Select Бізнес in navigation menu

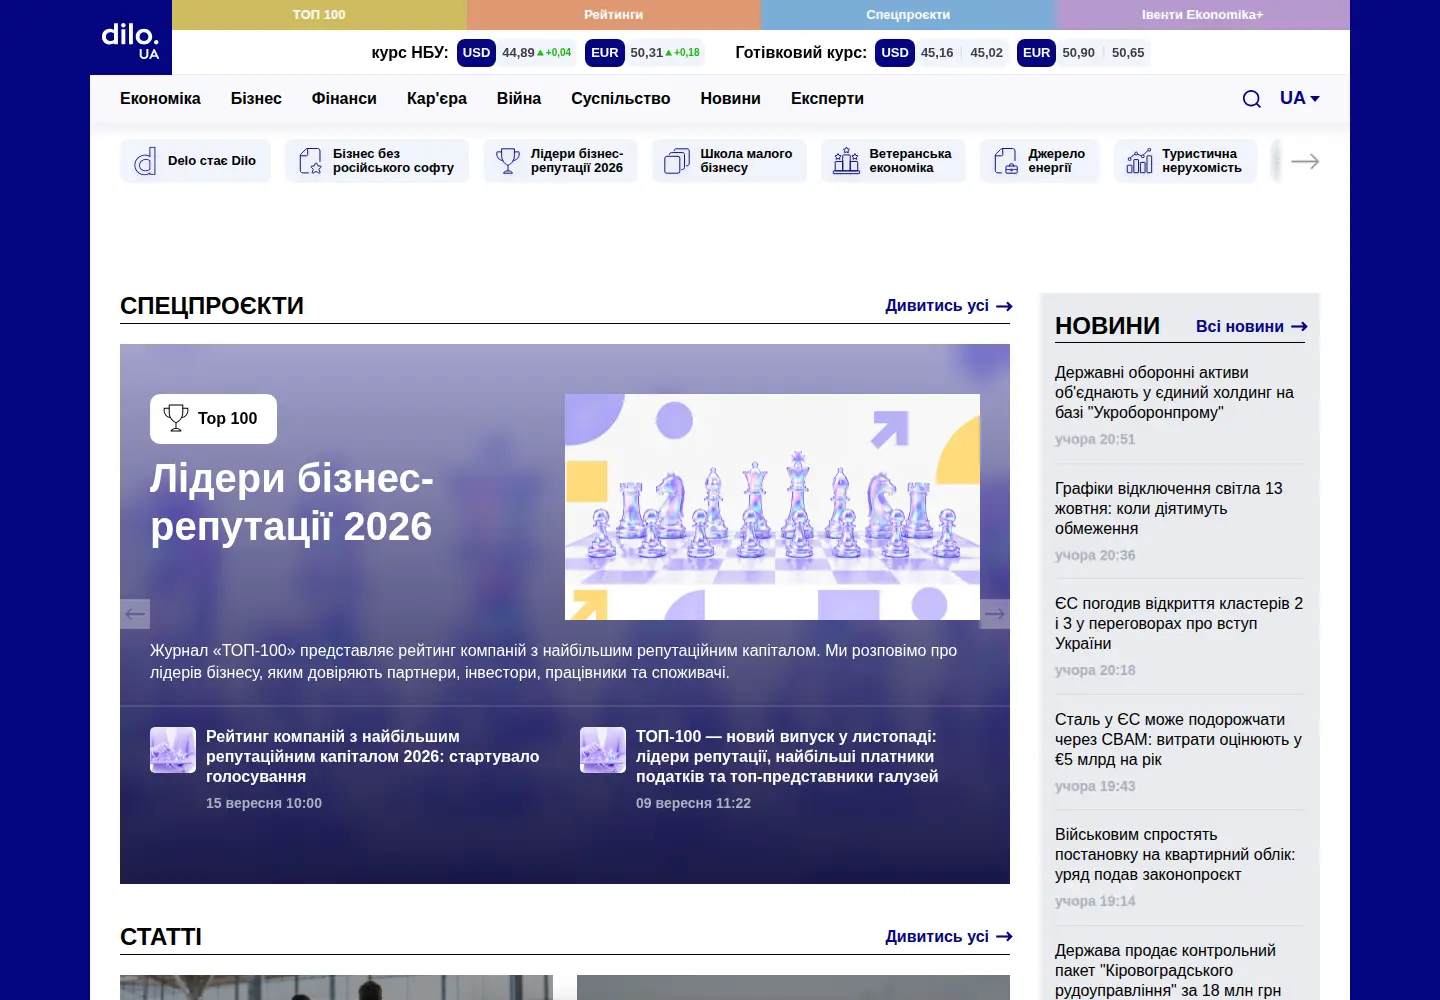click(256, 99)
